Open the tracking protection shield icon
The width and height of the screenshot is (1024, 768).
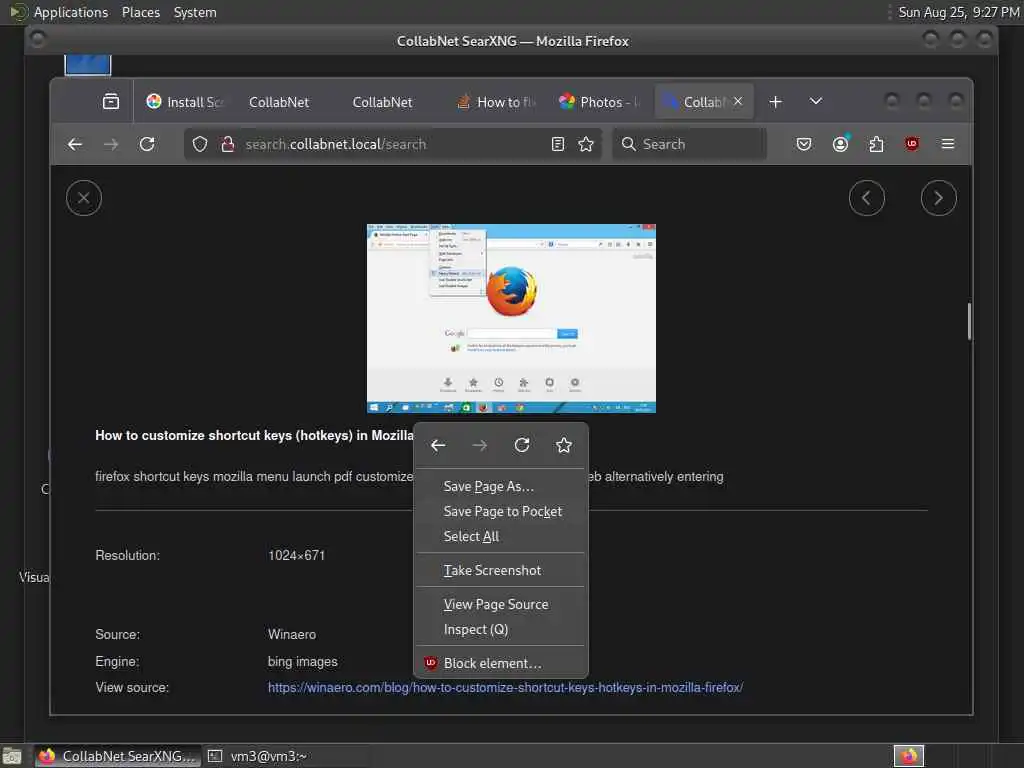[200, 144]
